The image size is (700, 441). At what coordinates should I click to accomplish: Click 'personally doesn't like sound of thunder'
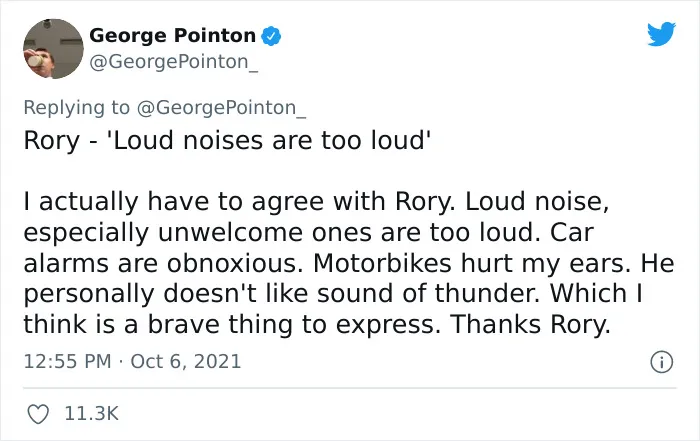click(x=282, y=294)
